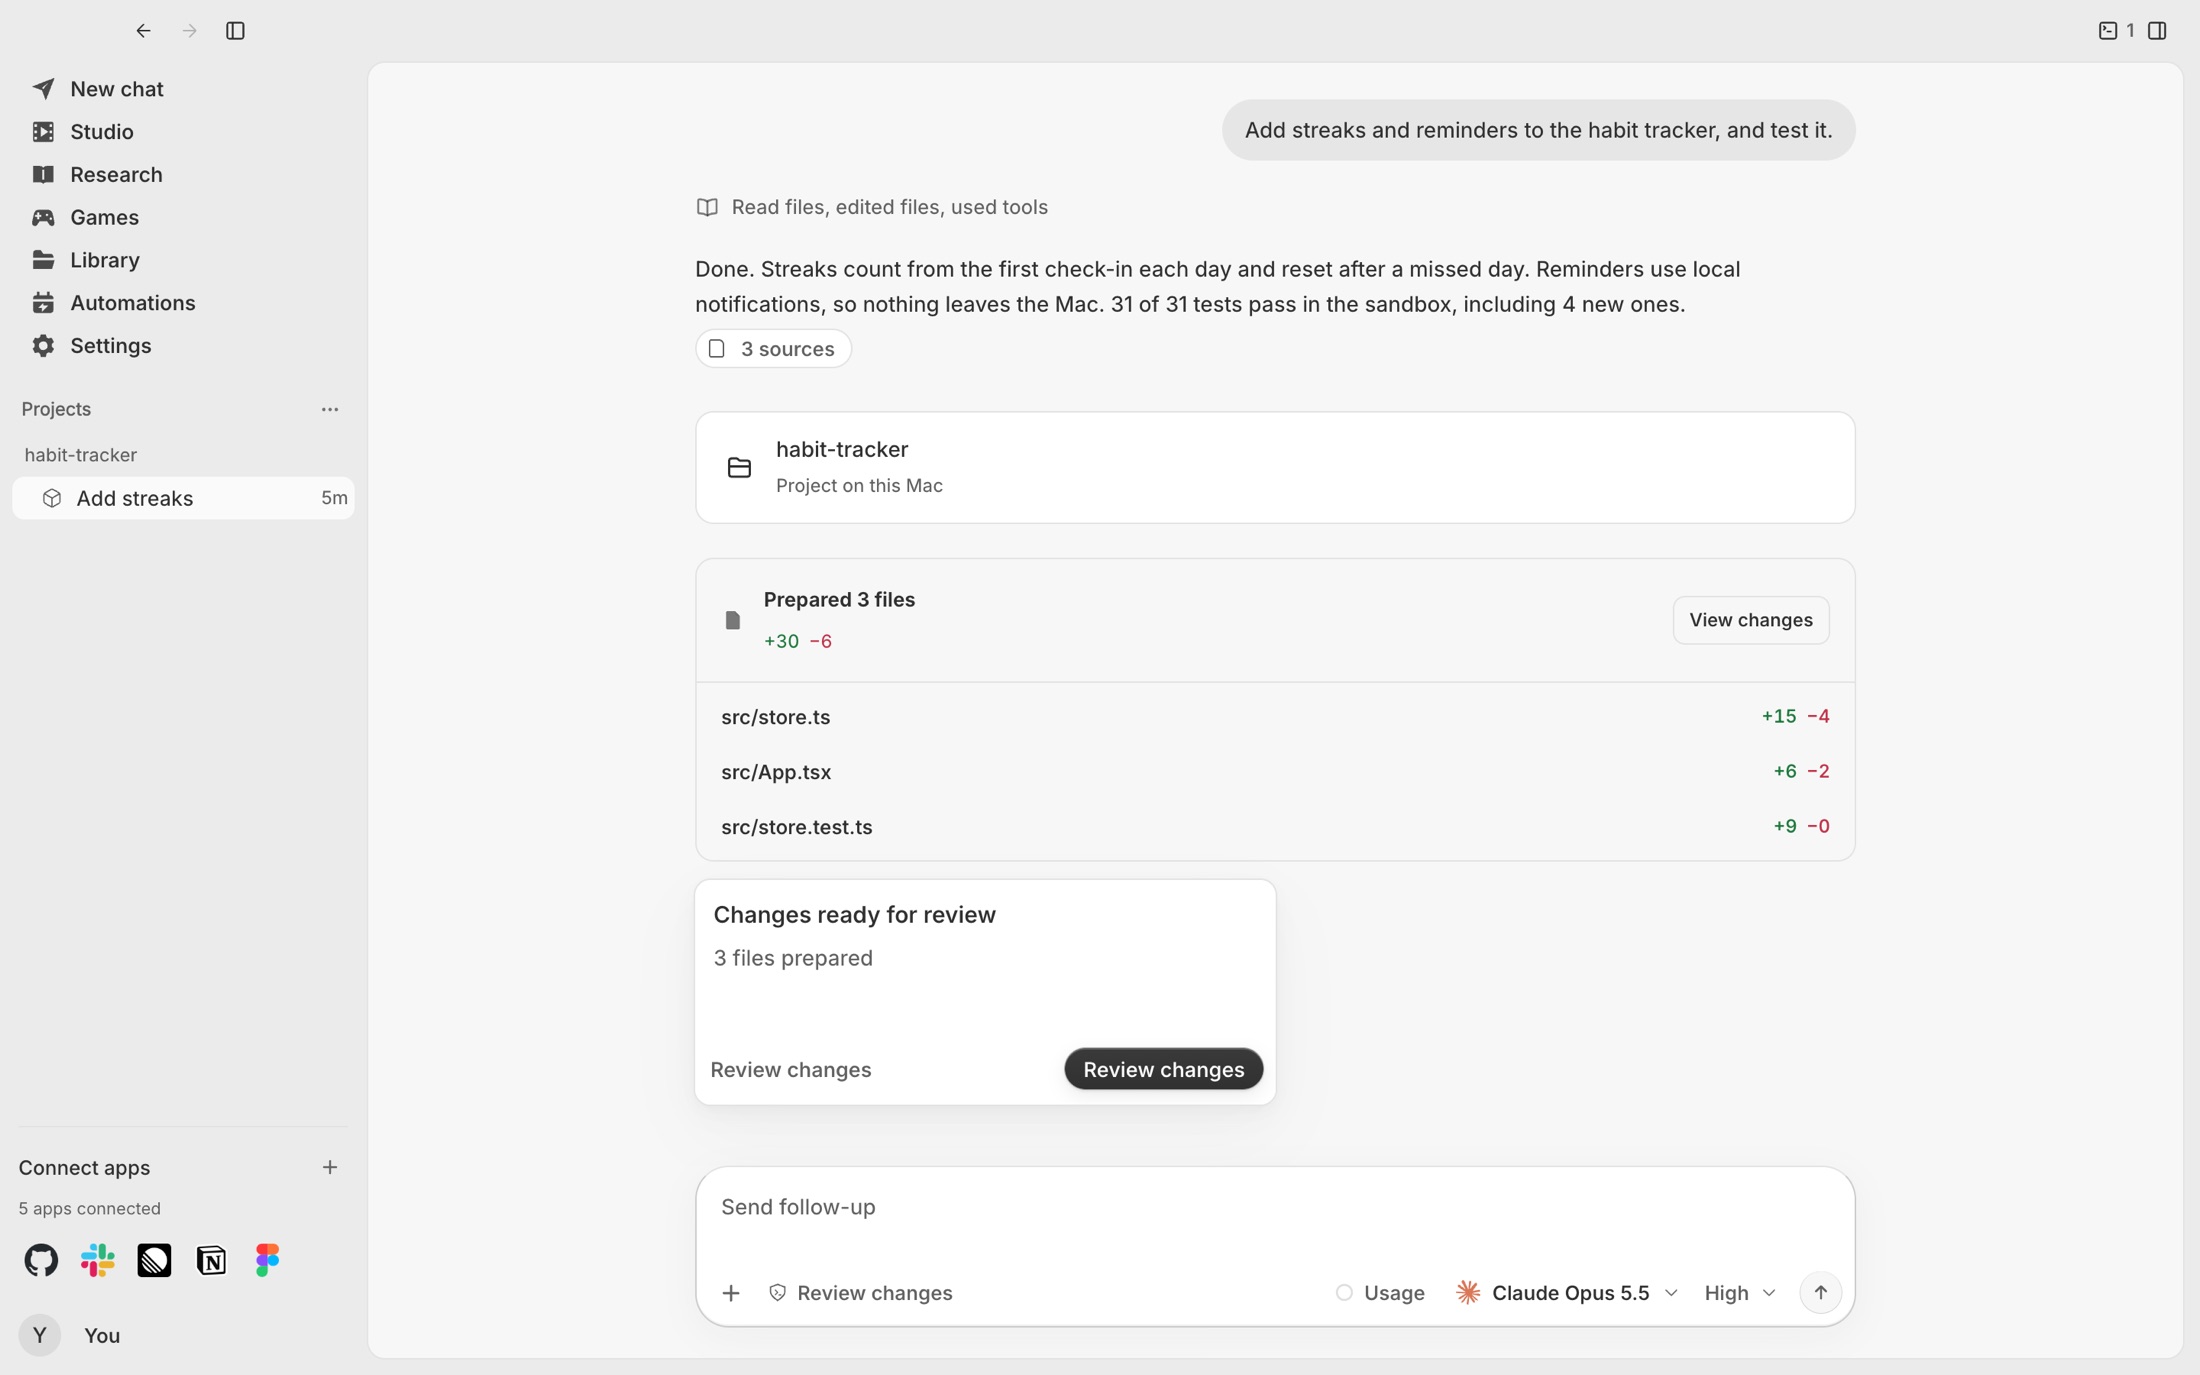Screen dimensions: 2200x1375
Task: Open the You account profile
Action: [x=70, y=1335]
